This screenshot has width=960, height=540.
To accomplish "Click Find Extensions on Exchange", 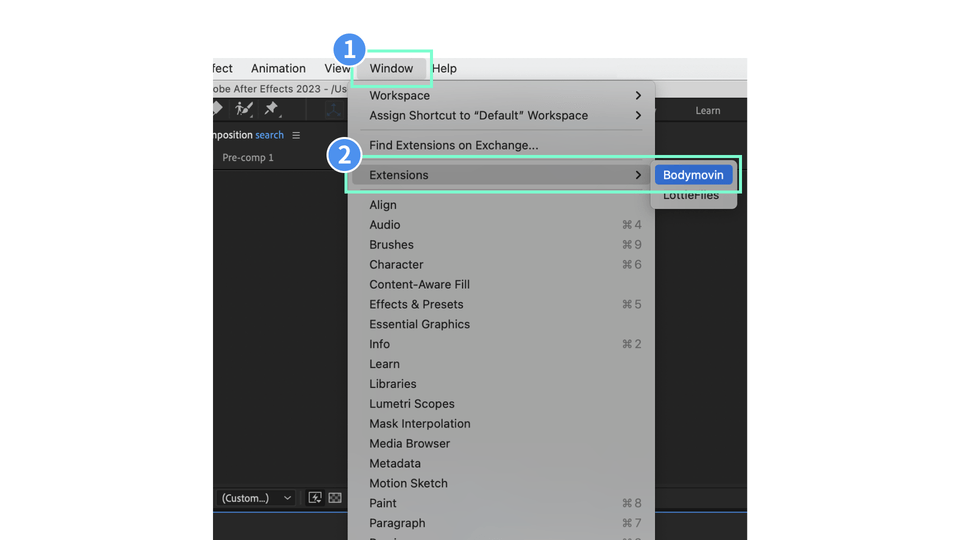I will coord(453,146).
